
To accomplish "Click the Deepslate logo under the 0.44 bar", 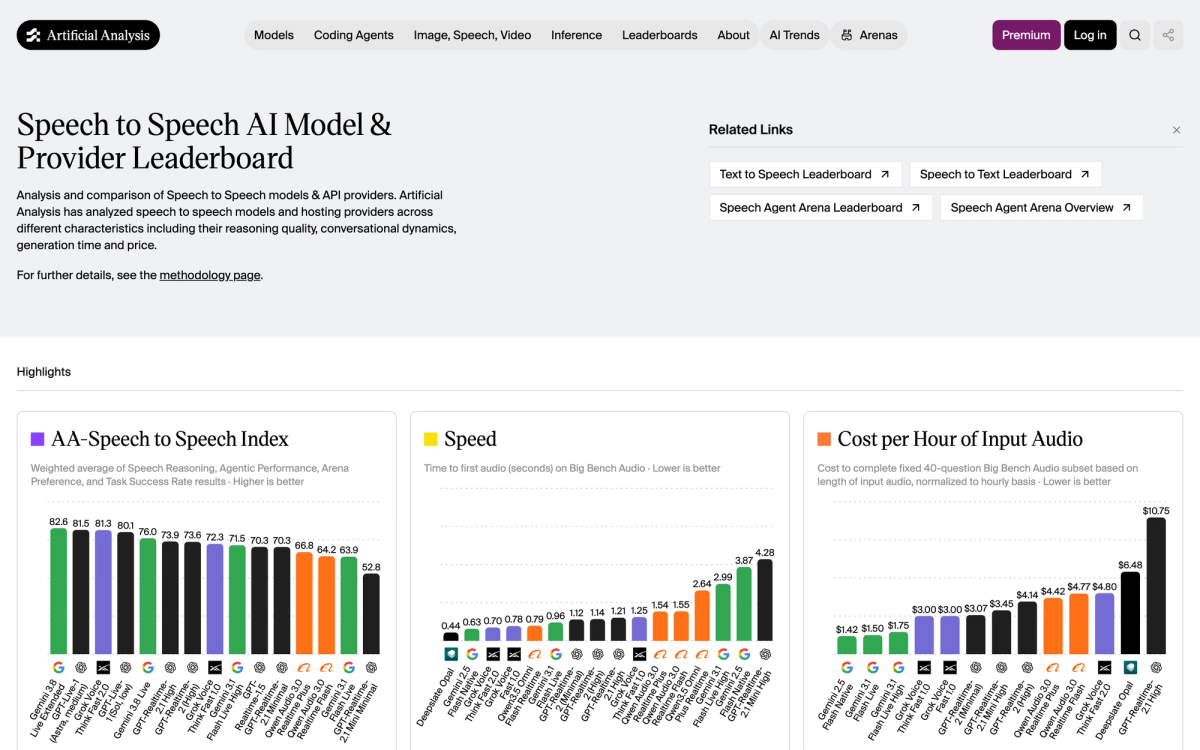I will tap(451, 654).
